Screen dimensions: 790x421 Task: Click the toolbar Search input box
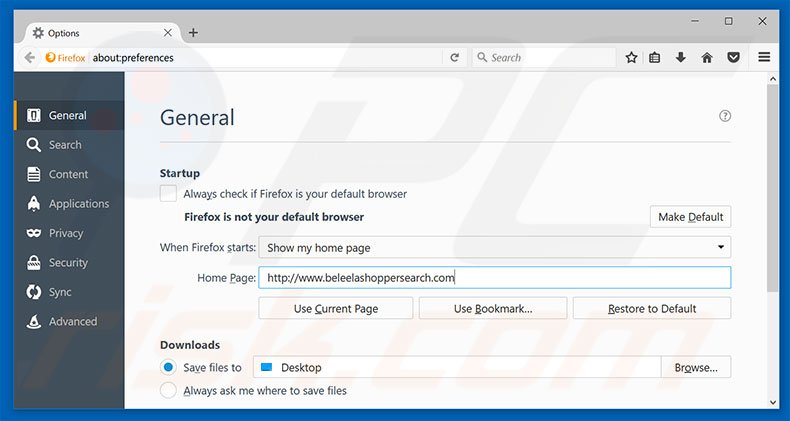544,57
